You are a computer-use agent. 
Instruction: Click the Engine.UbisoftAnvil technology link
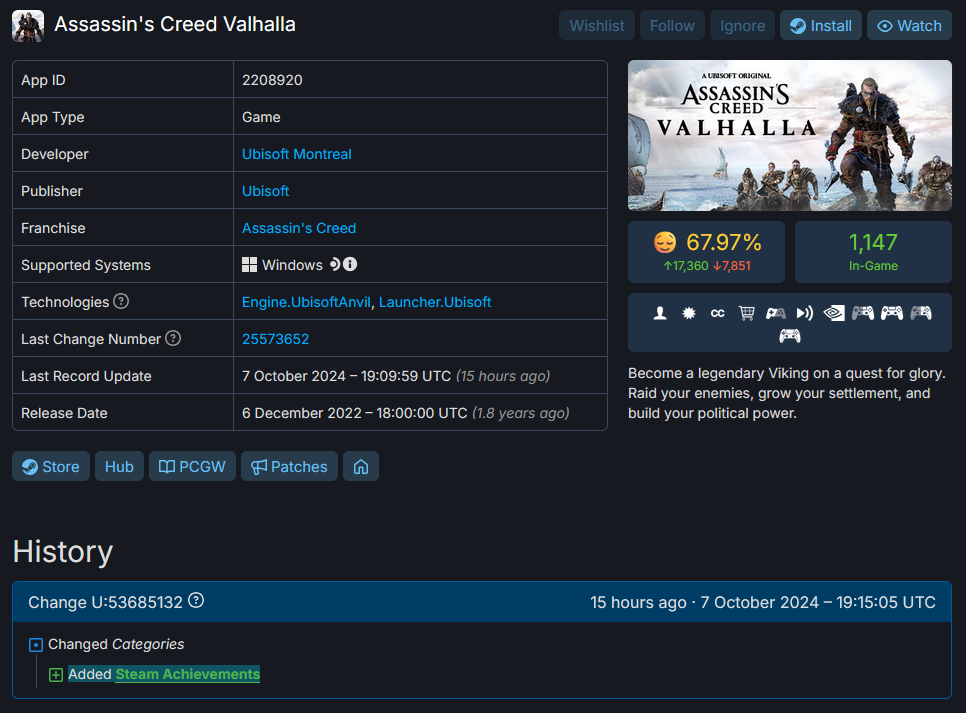click(x=306, y=302)
